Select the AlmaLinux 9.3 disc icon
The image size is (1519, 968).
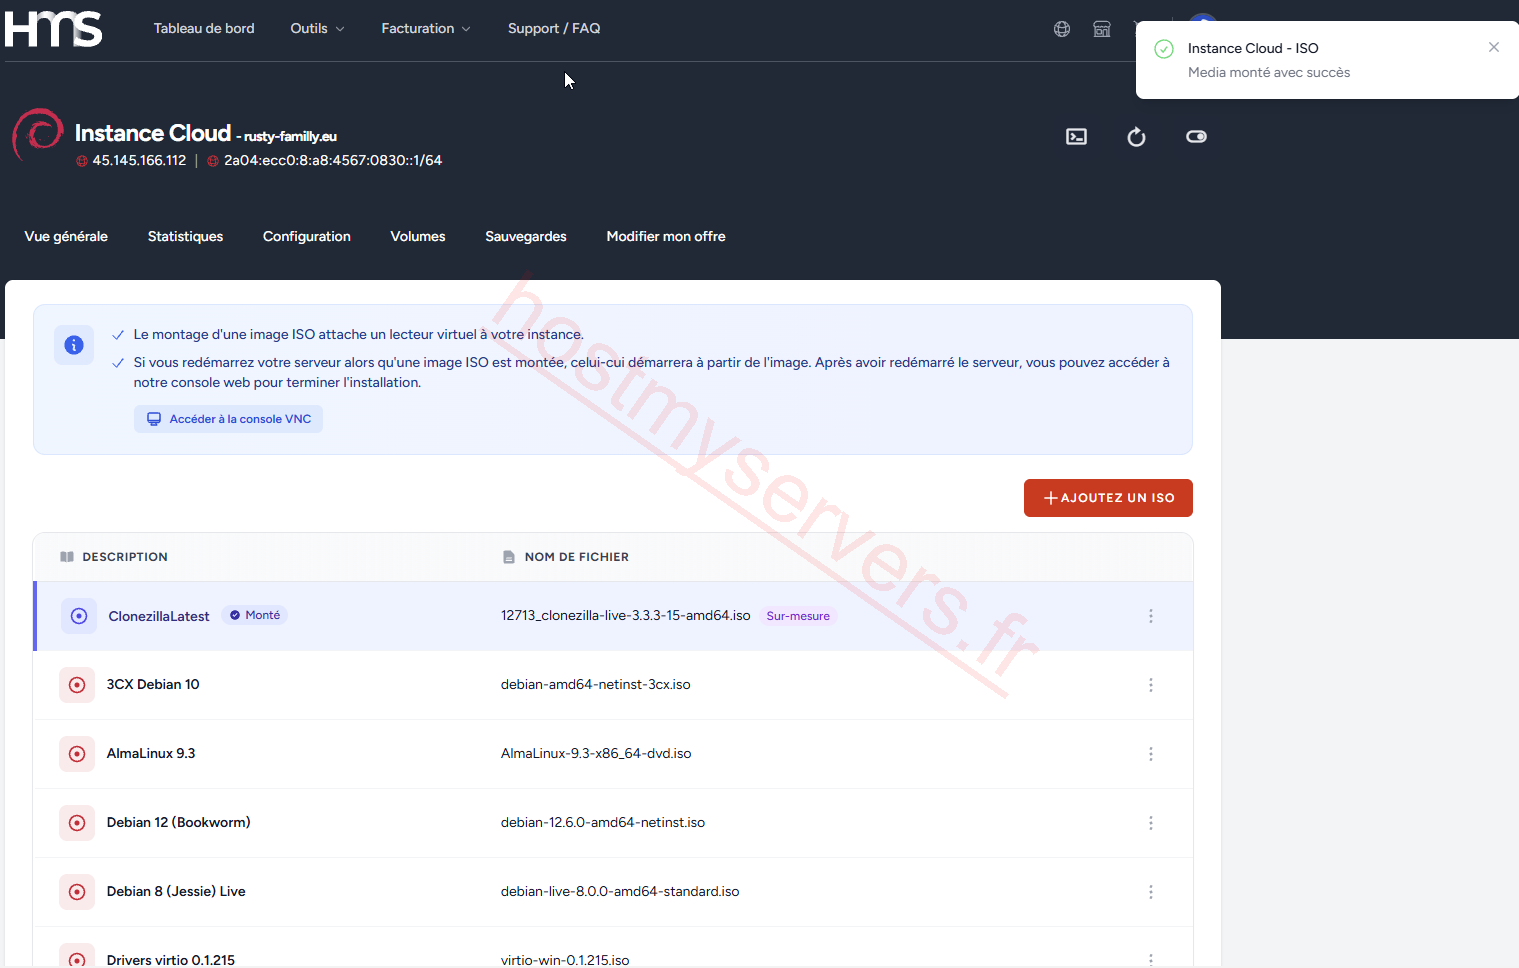(x=77, y=754)
